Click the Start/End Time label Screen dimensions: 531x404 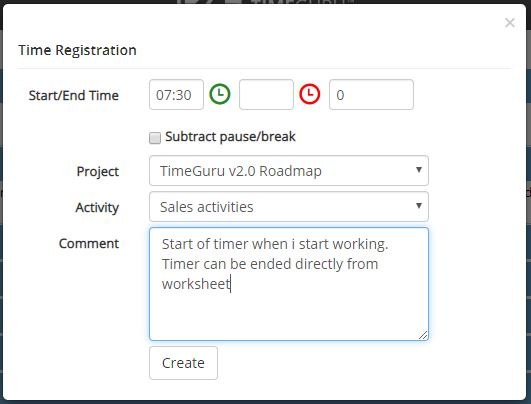click(x=74, y=95)
